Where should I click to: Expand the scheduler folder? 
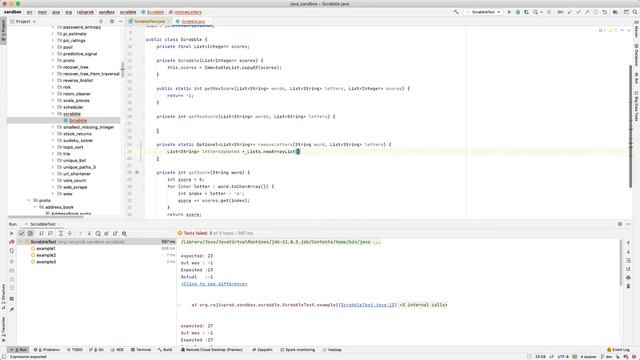53,107
